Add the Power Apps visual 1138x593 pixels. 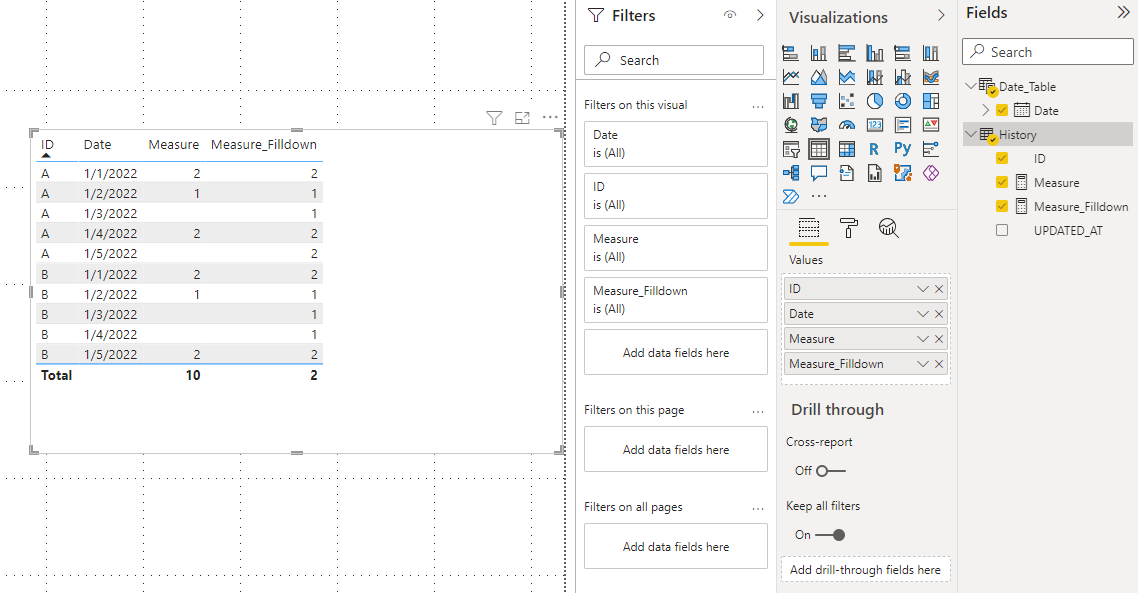coord(930,173)
